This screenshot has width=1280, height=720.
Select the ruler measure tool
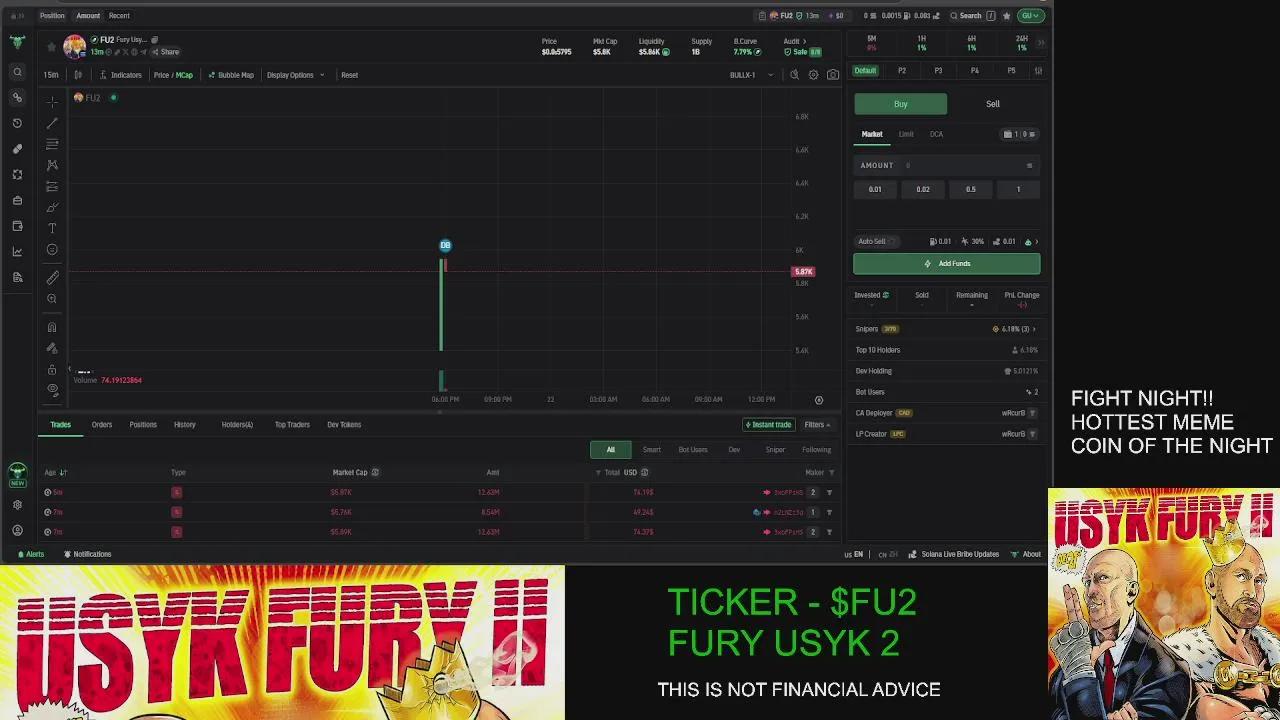pyautogui.click(x=52, y=277)
